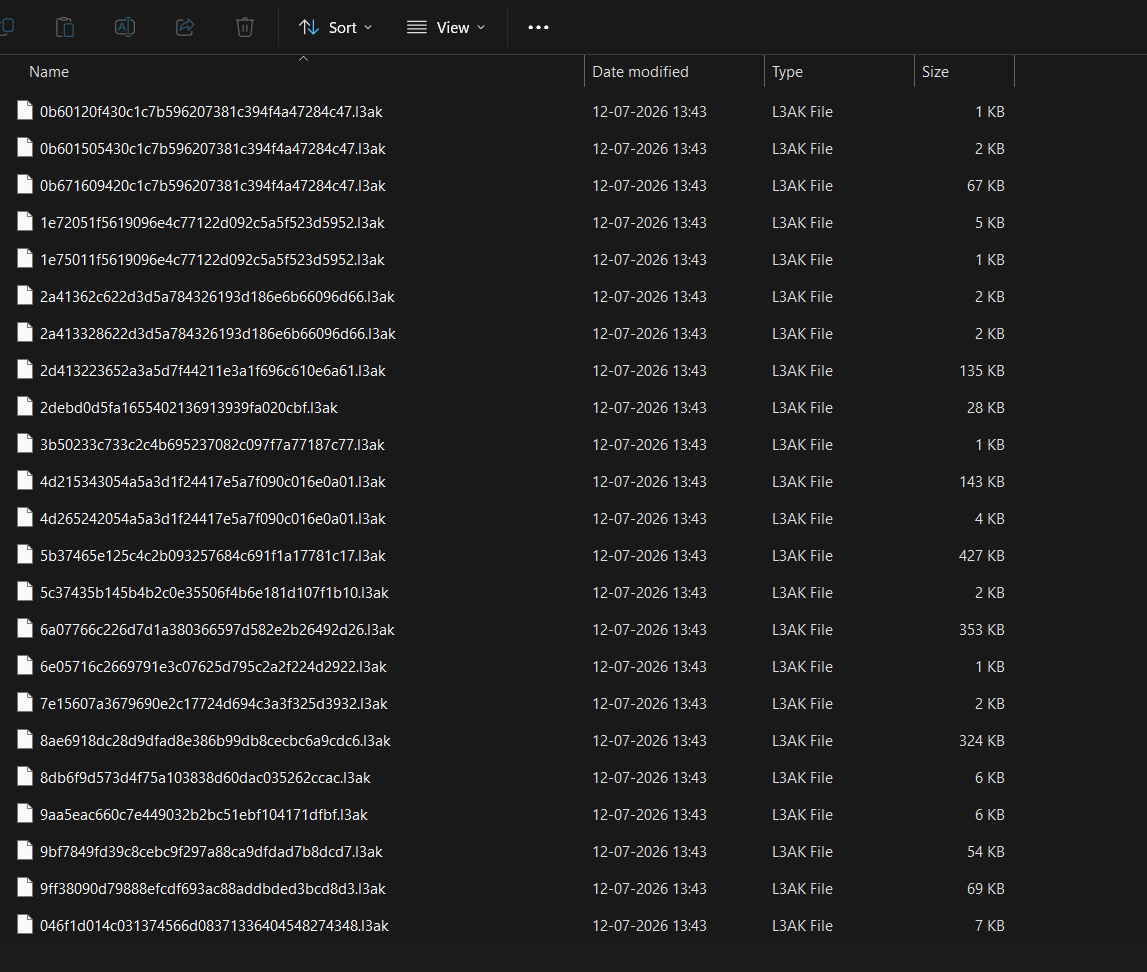Viewport: 1147px width, 972px height.
Task: Sort by the Size column header
Action: 935,72
